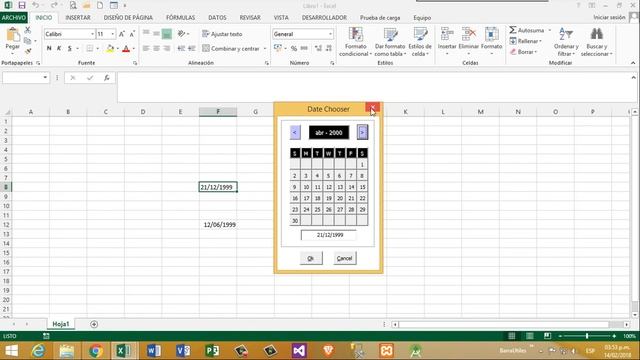
Task: Click Cancel in Date Chooser
Action: point(345,258)
